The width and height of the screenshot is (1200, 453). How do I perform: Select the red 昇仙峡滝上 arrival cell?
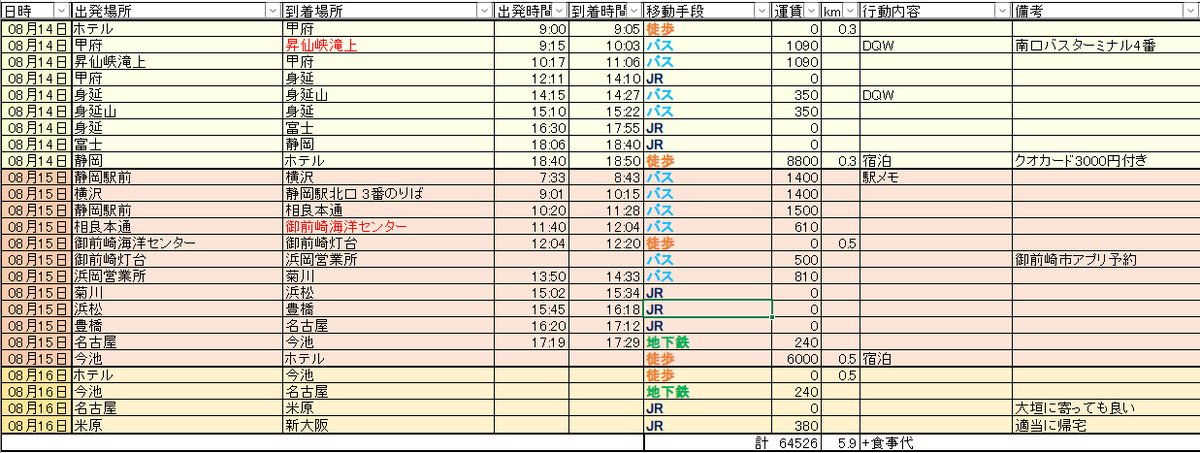click(x=389, y=46)
